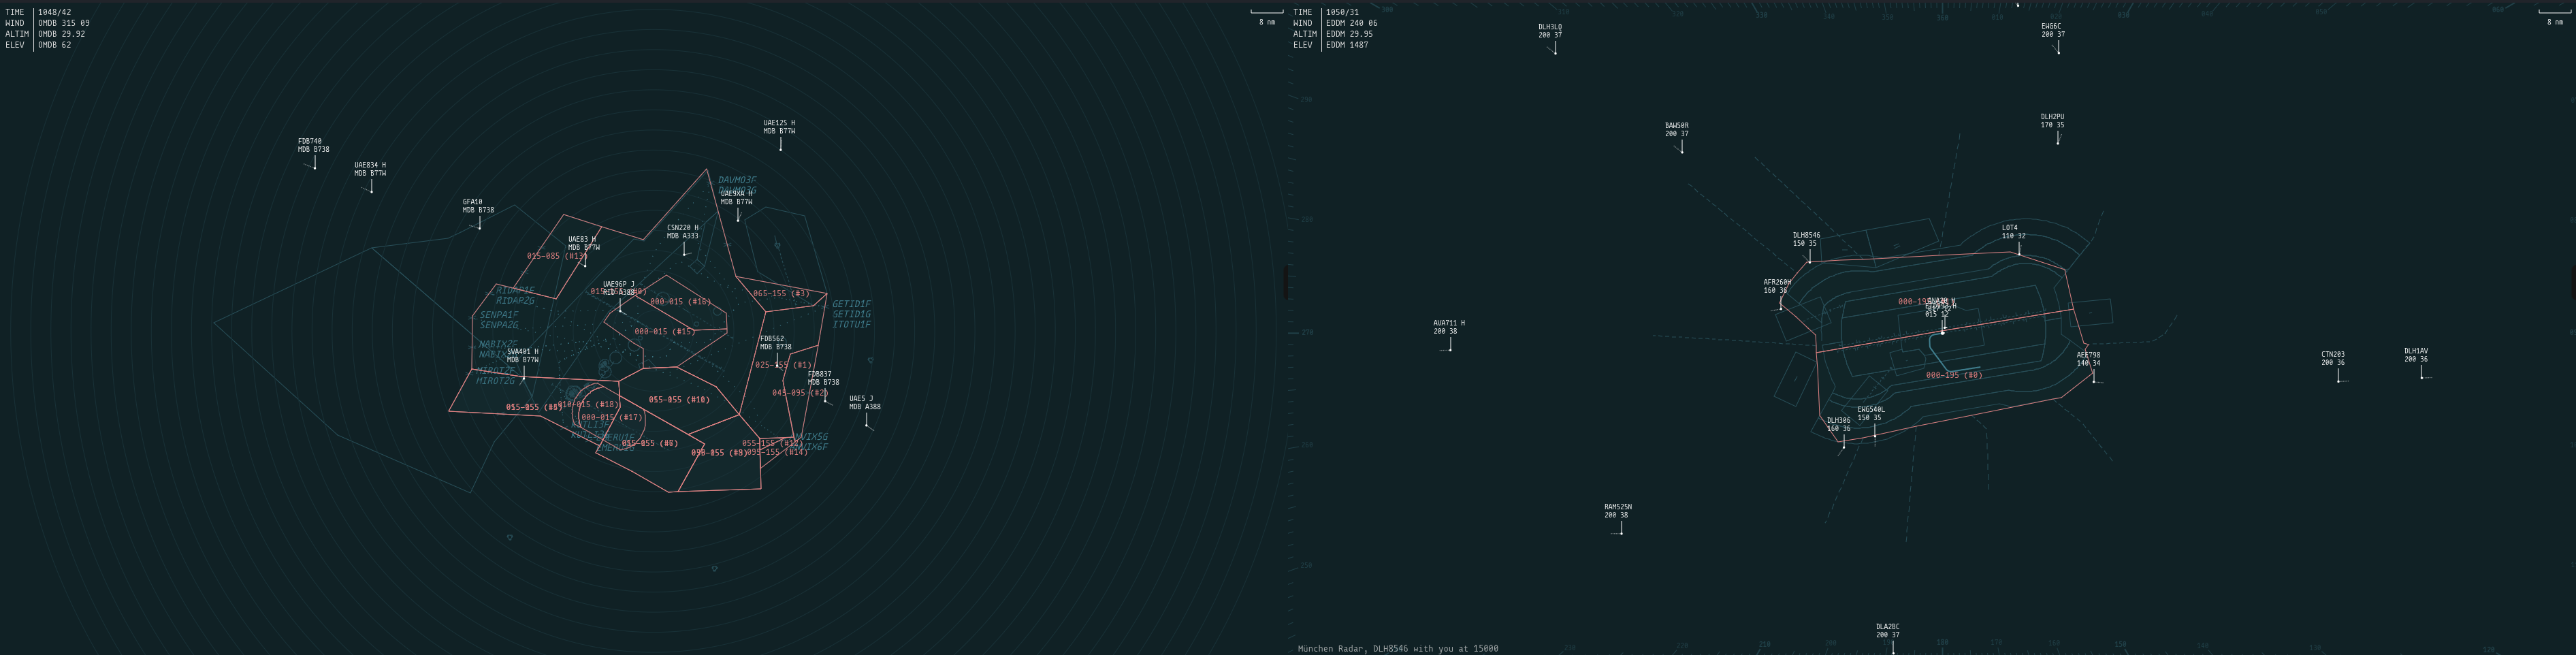Click the RIDAP2G procedure label

[x=515, y=301]
